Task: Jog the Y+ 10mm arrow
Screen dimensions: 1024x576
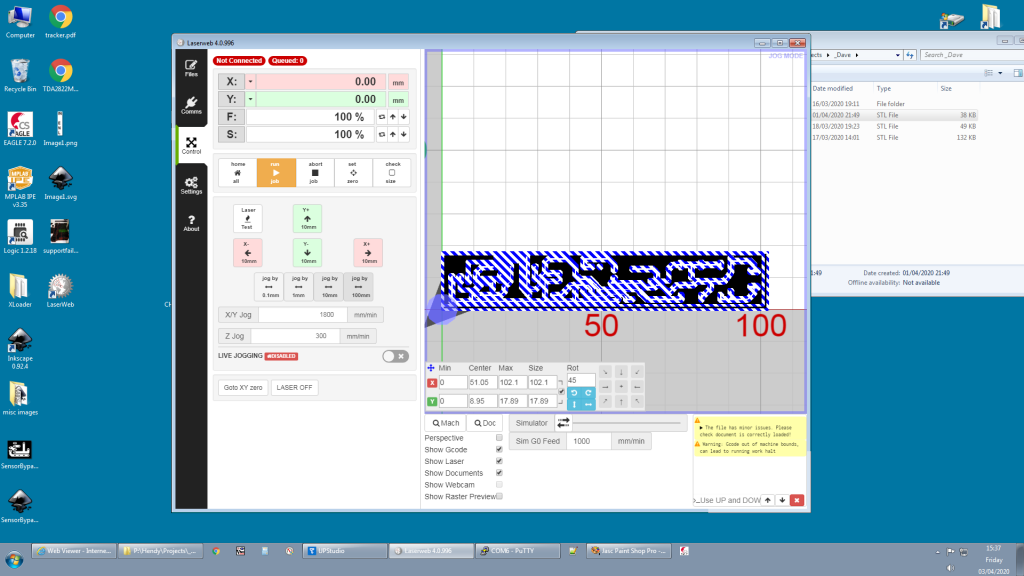Action: click(x=307, y=218)
